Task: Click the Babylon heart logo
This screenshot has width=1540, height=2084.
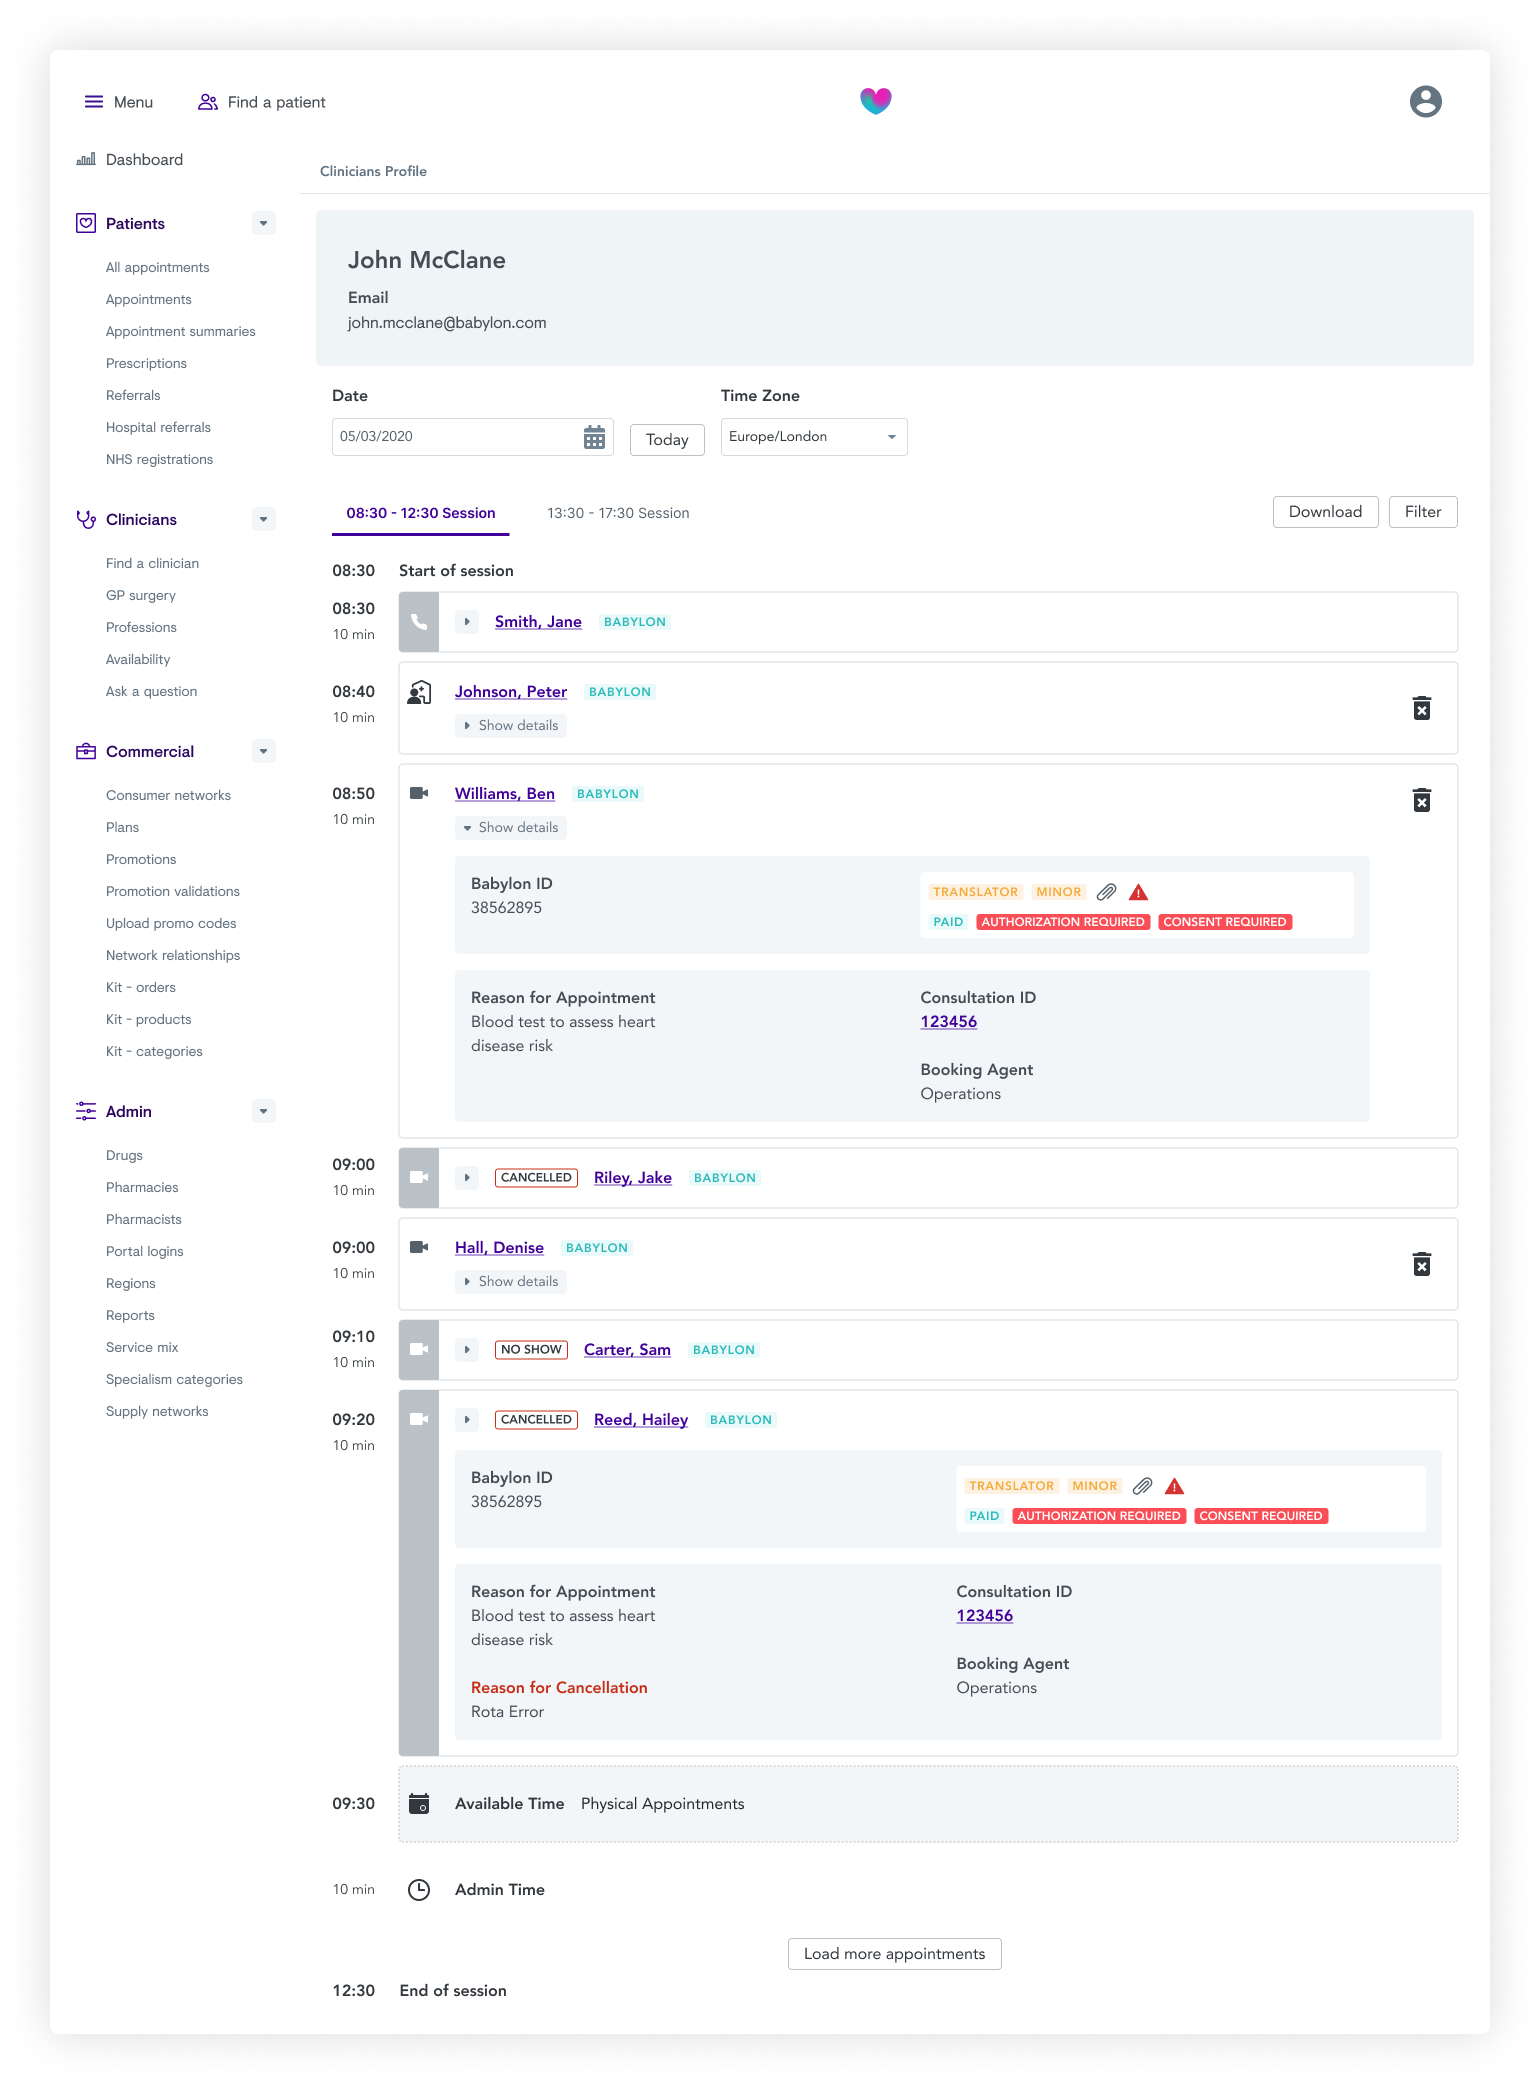Action: point(875,101)
